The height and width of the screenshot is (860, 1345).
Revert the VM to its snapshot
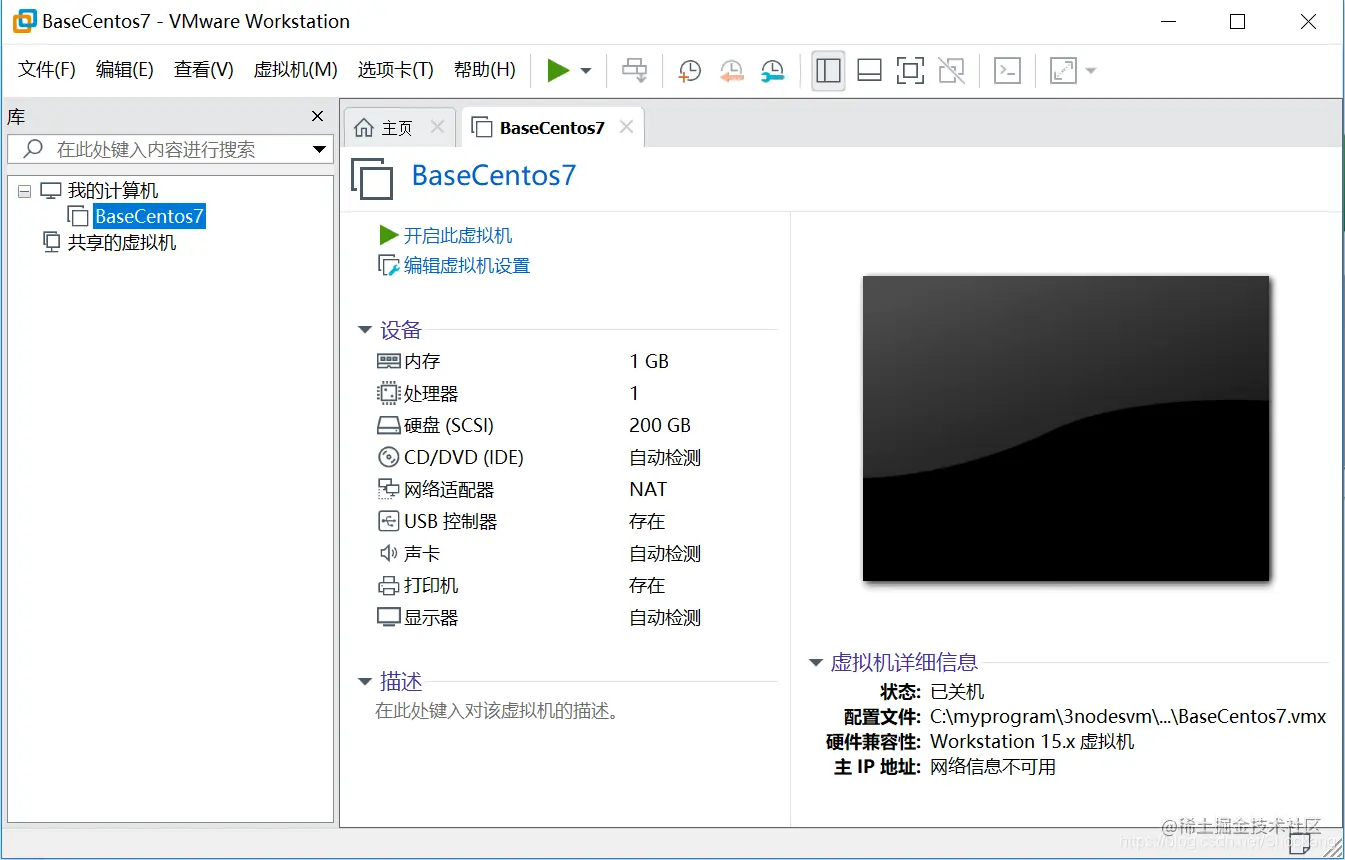point(731,70)
